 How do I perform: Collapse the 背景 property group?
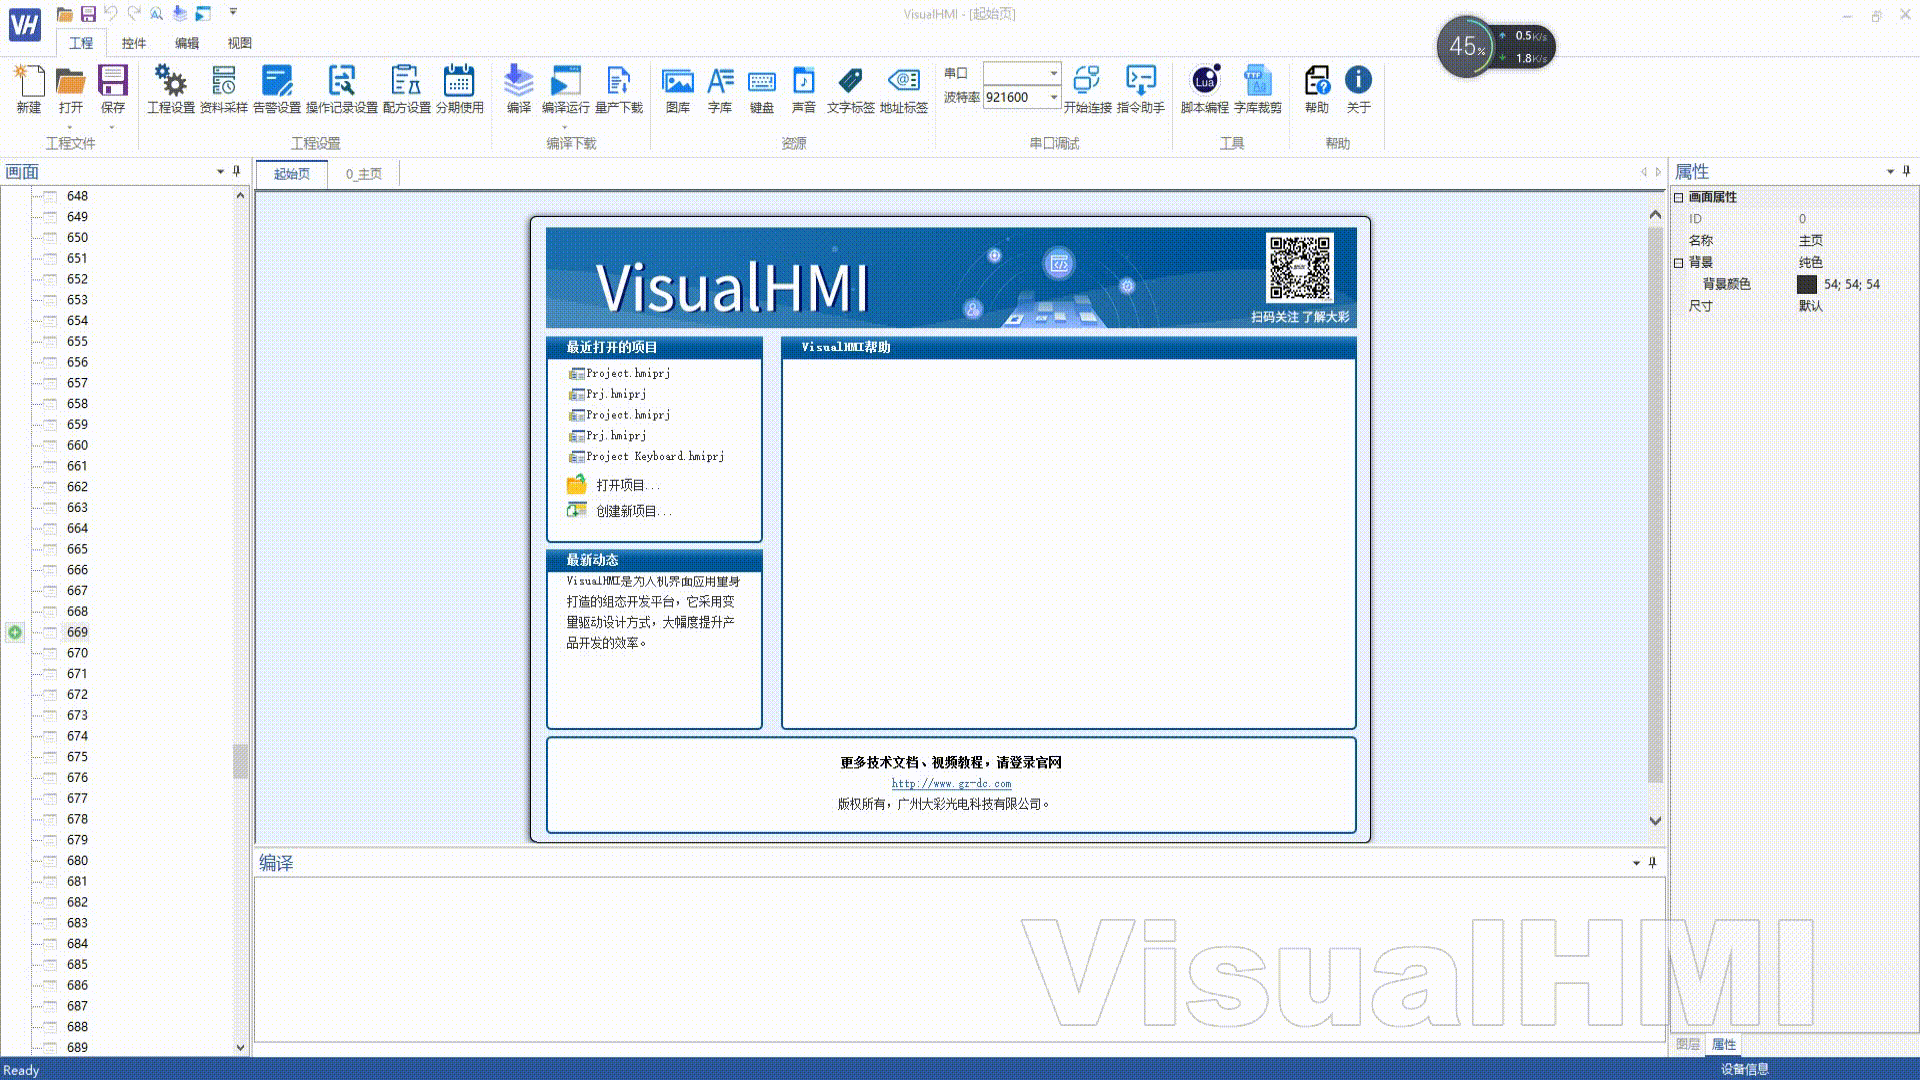pyautogui.click(x=1679, y=262)
